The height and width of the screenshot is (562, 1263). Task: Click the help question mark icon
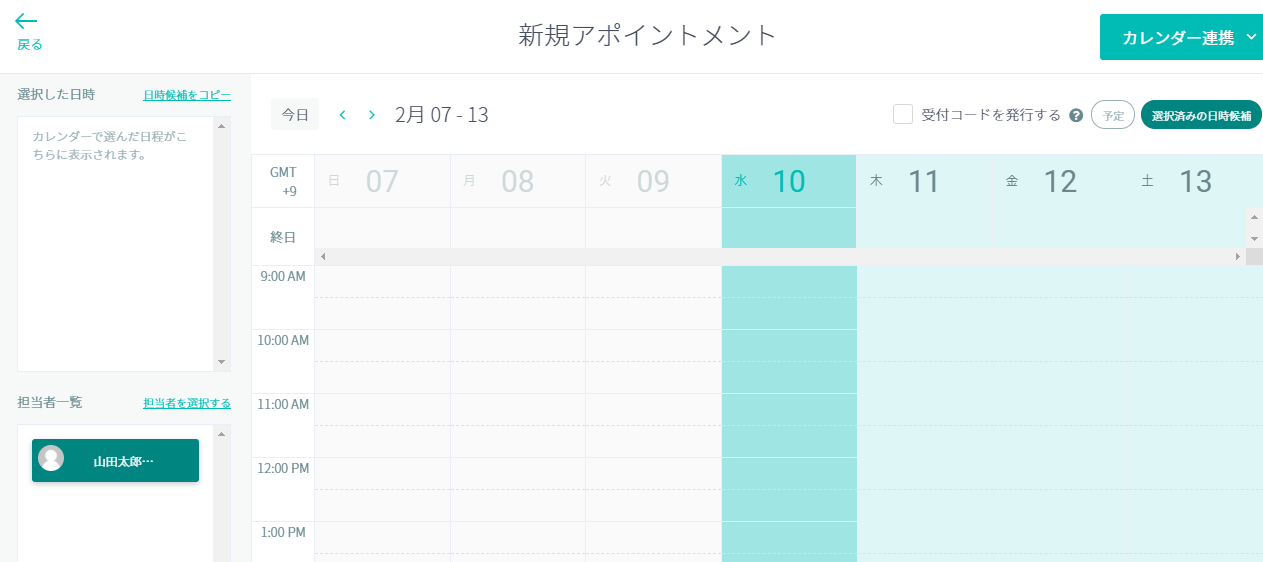pos(1076,115)
